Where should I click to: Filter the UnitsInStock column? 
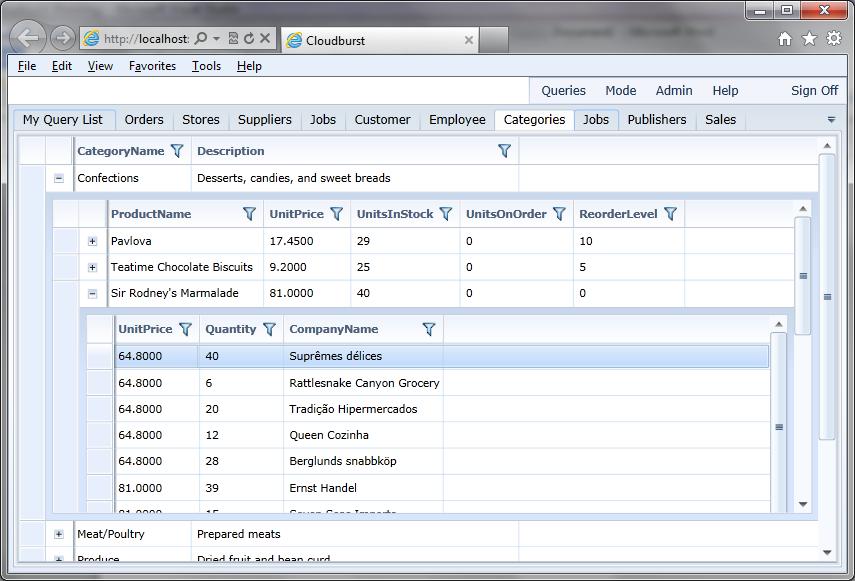tap(446, 214)
